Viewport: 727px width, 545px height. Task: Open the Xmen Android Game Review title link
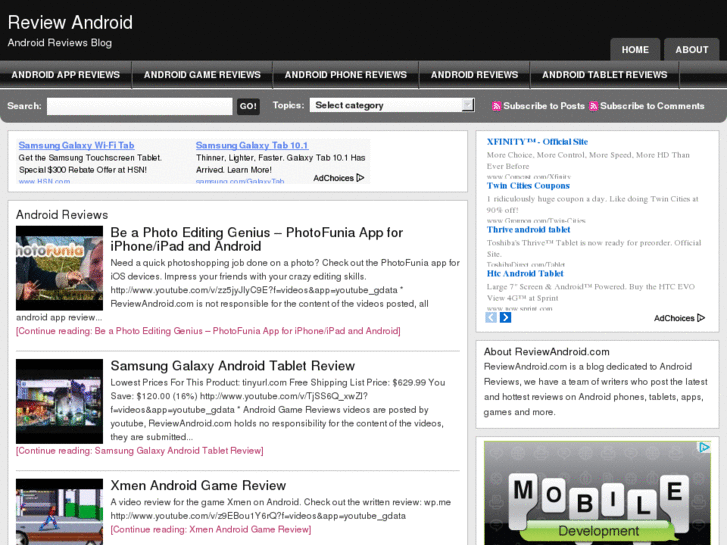tap(198, 486)
